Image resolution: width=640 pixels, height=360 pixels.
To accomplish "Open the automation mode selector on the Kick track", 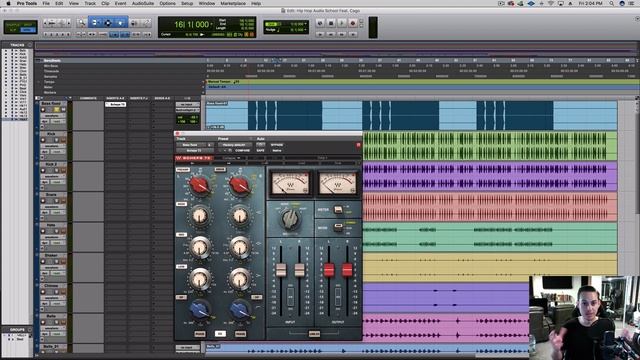I will 58,151.
